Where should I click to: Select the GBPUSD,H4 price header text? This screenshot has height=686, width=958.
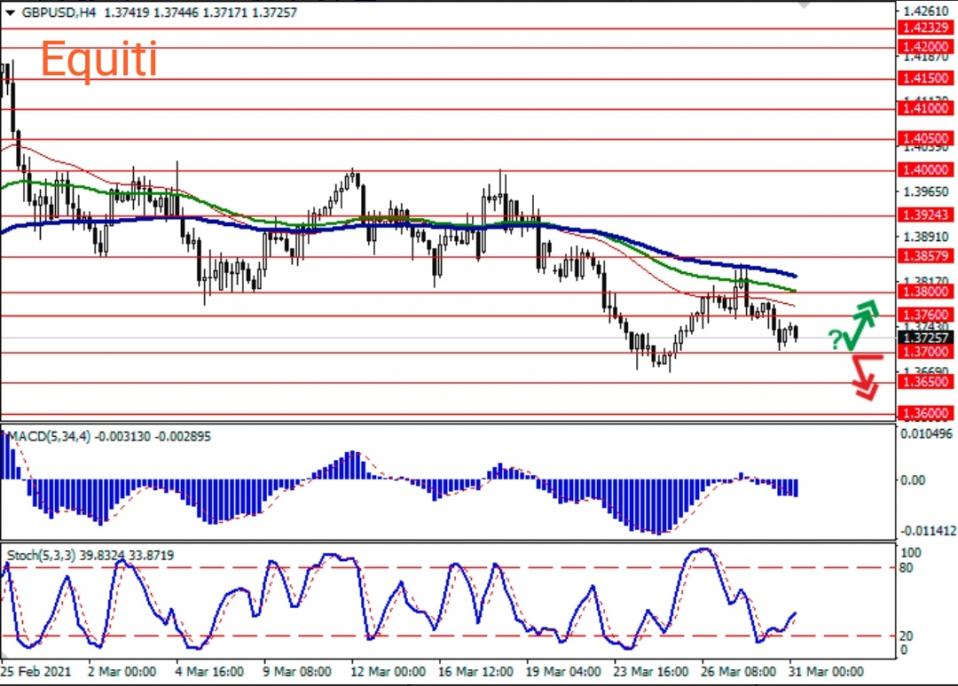pos(159,12)
